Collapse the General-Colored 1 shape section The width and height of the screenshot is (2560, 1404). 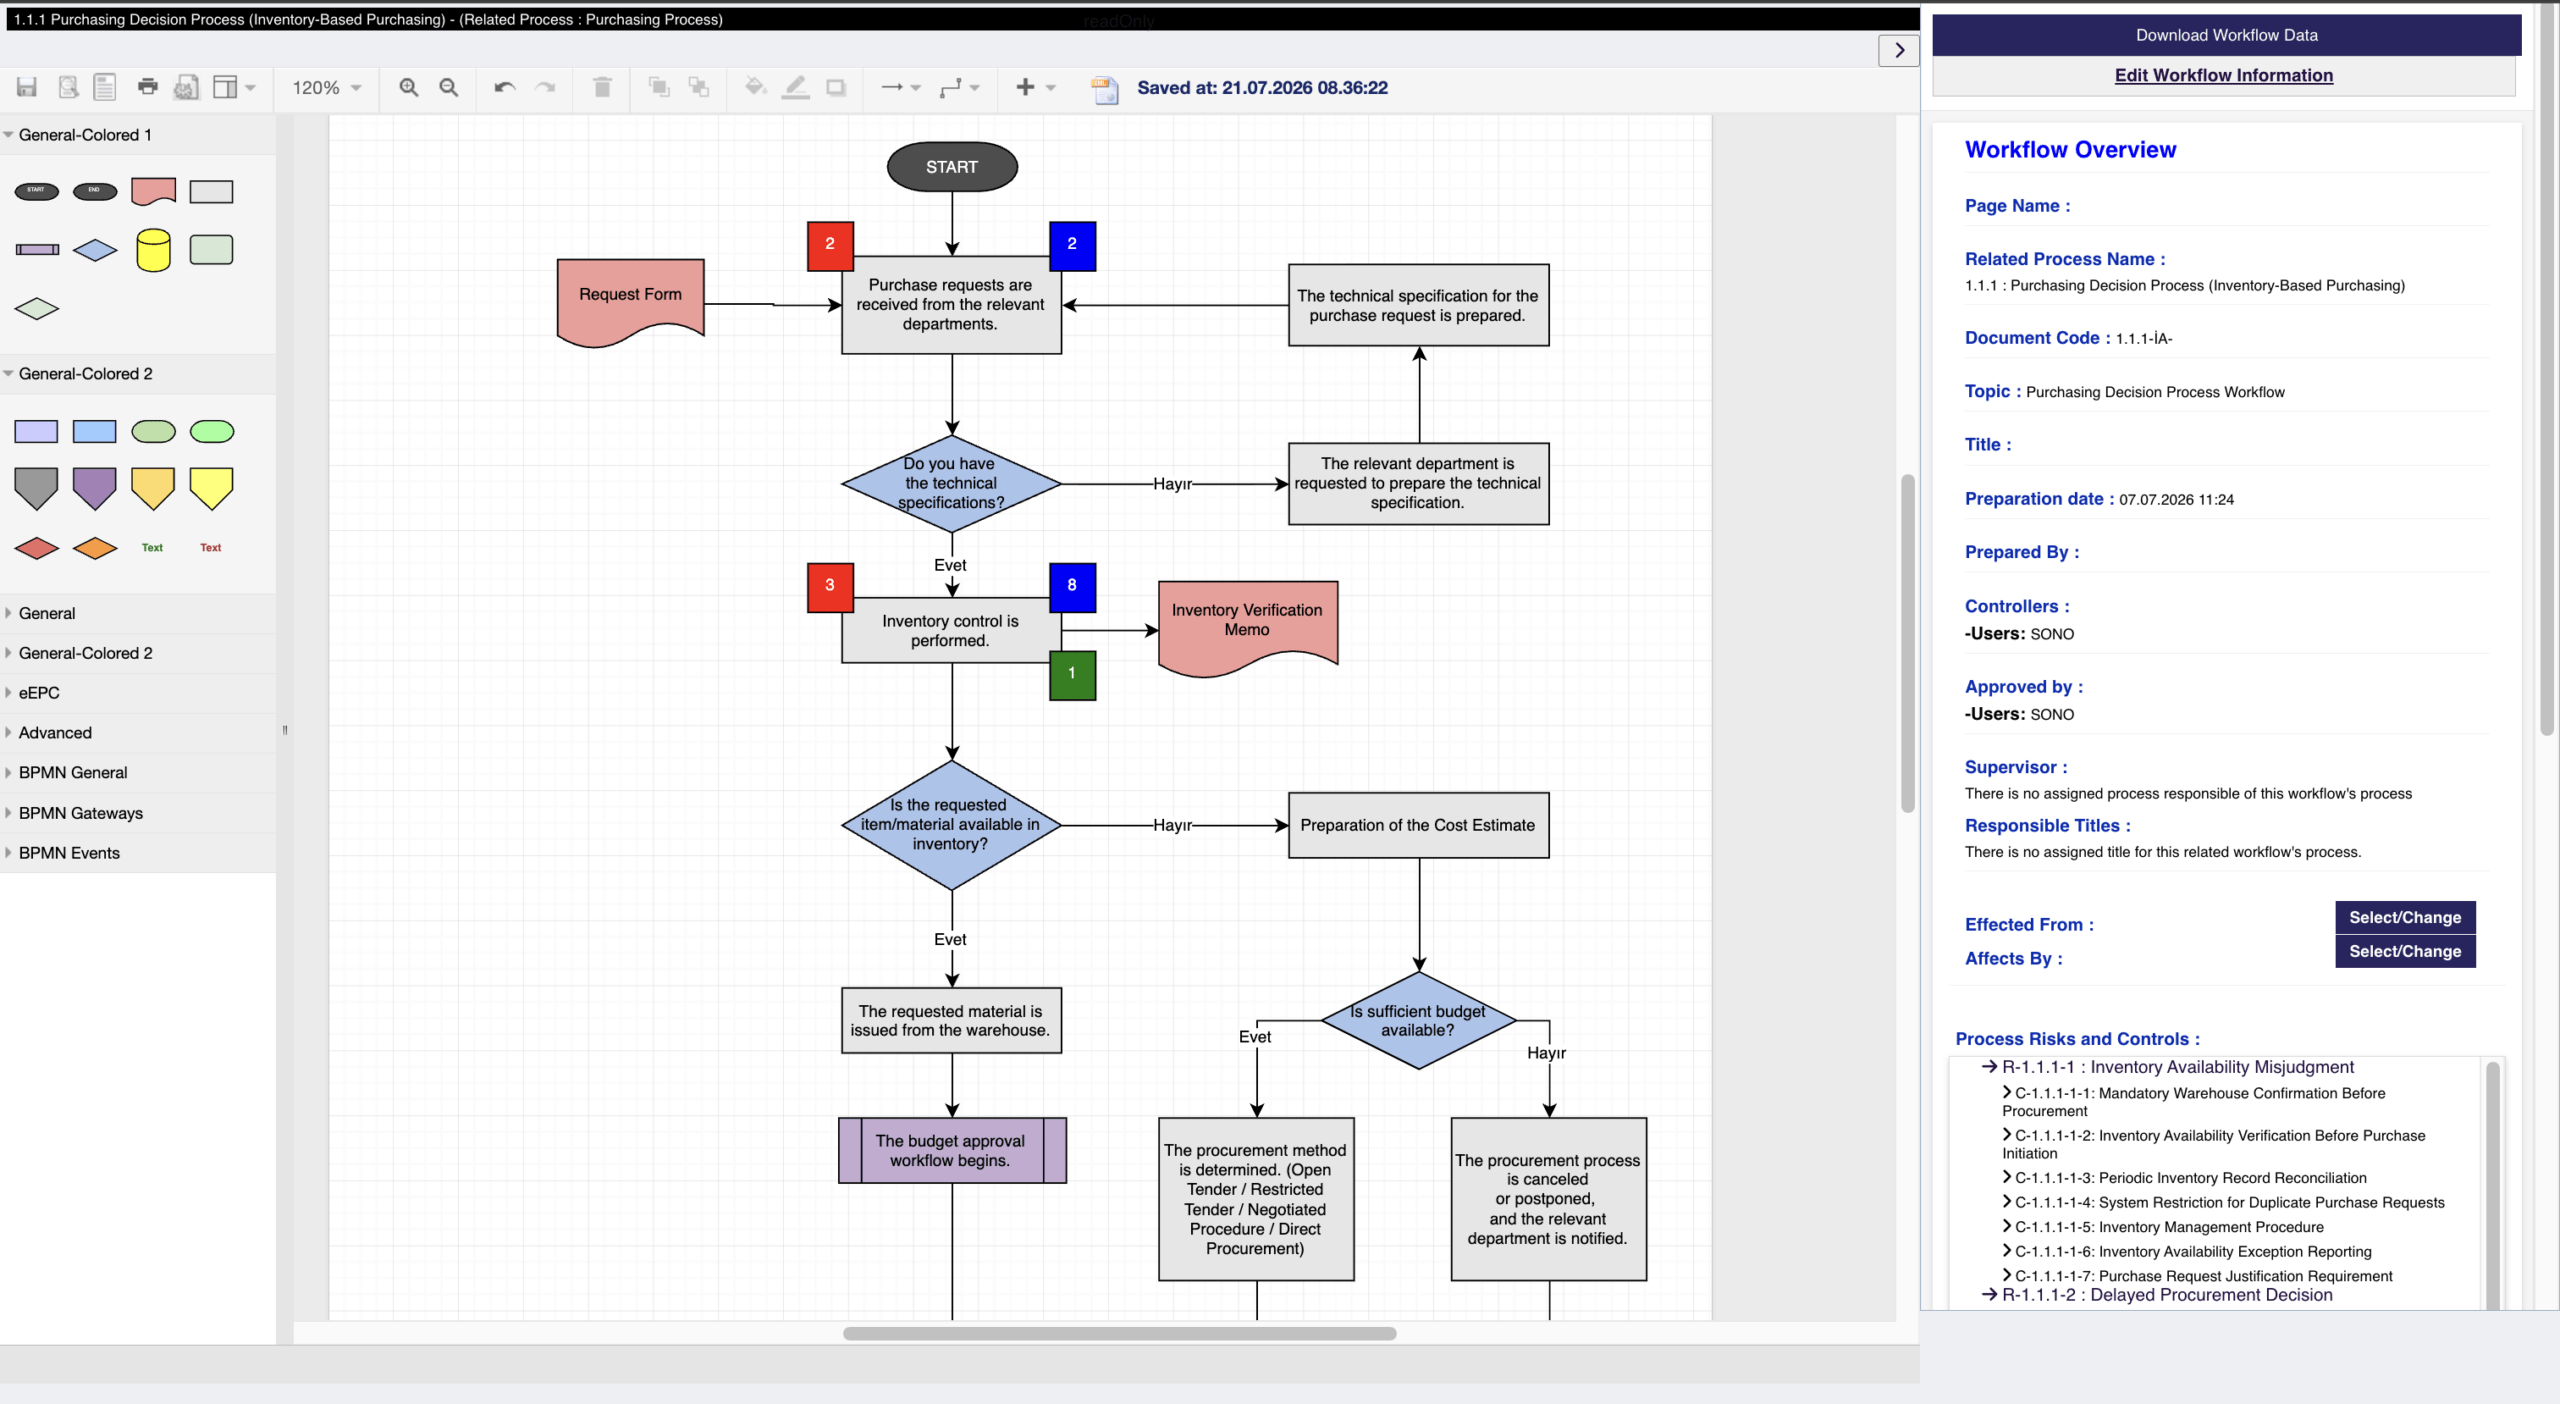(x=138, y=135)
